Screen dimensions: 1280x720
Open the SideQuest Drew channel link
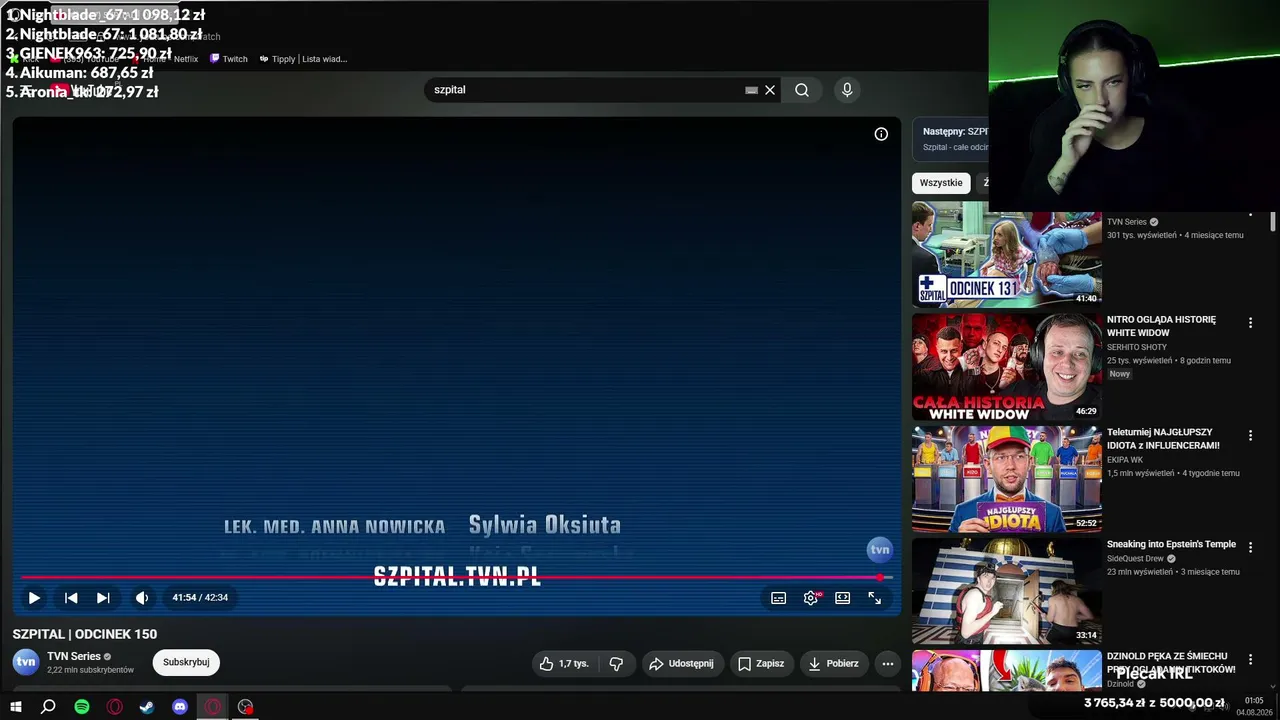pyautogui.click(x=1135, y=559)
